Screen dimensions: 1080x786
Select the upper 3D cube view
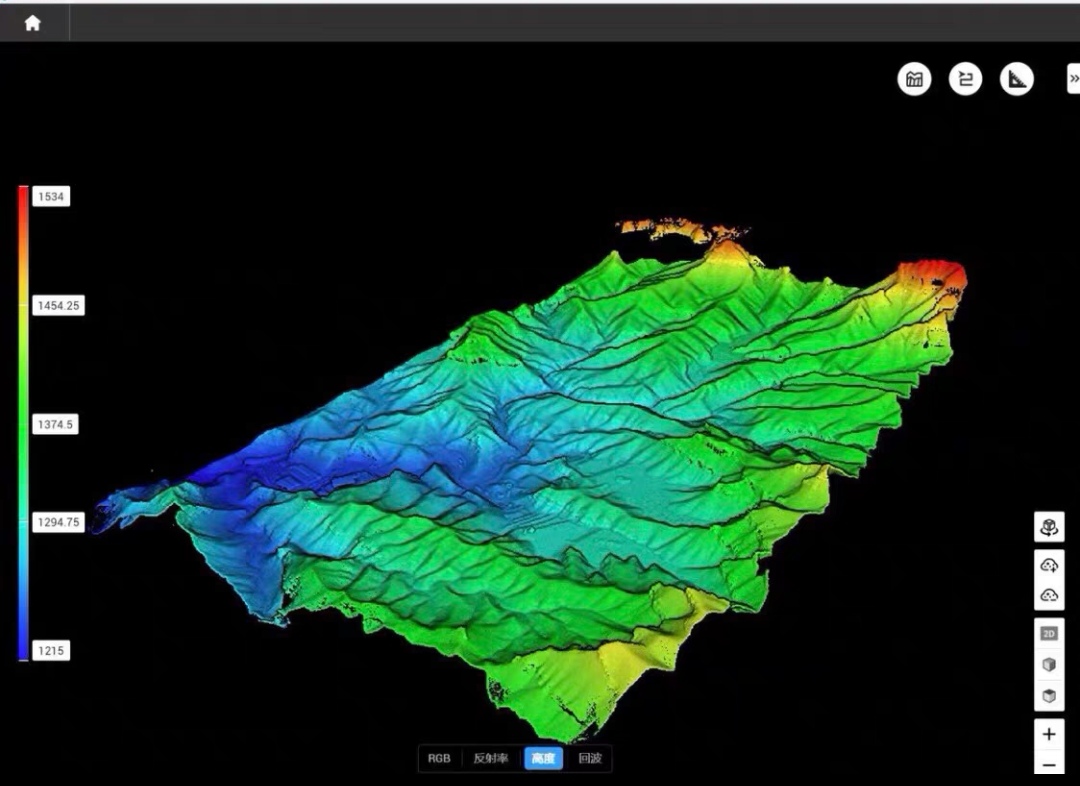(1049, 664)
